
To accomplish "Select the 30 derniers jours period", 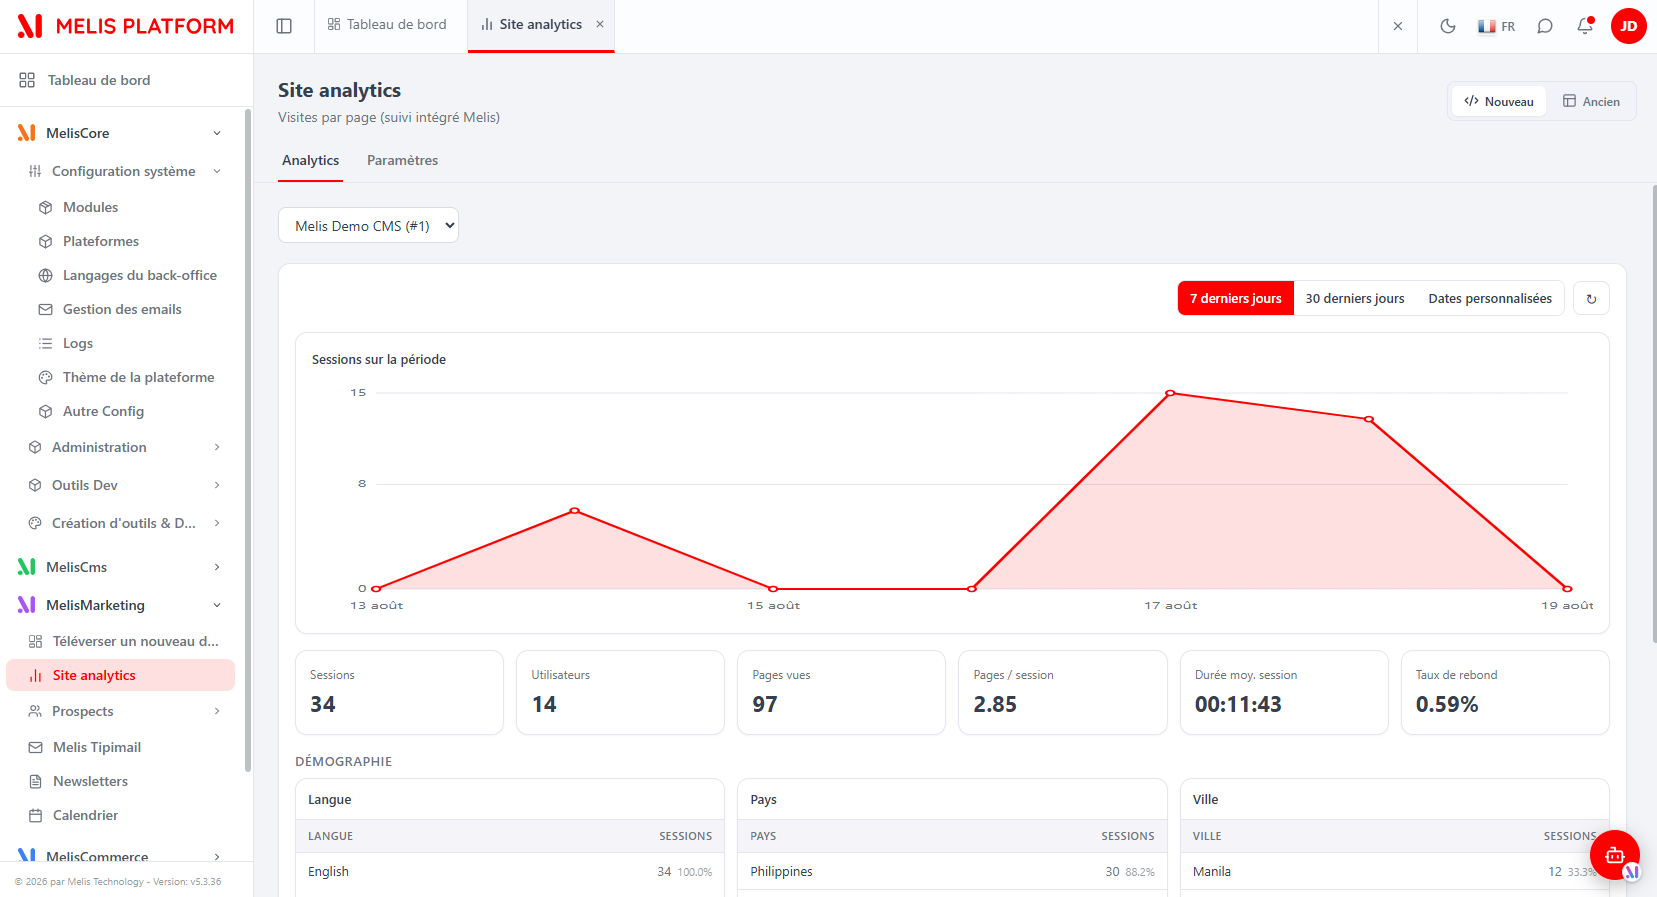I will click(1355, 298).
